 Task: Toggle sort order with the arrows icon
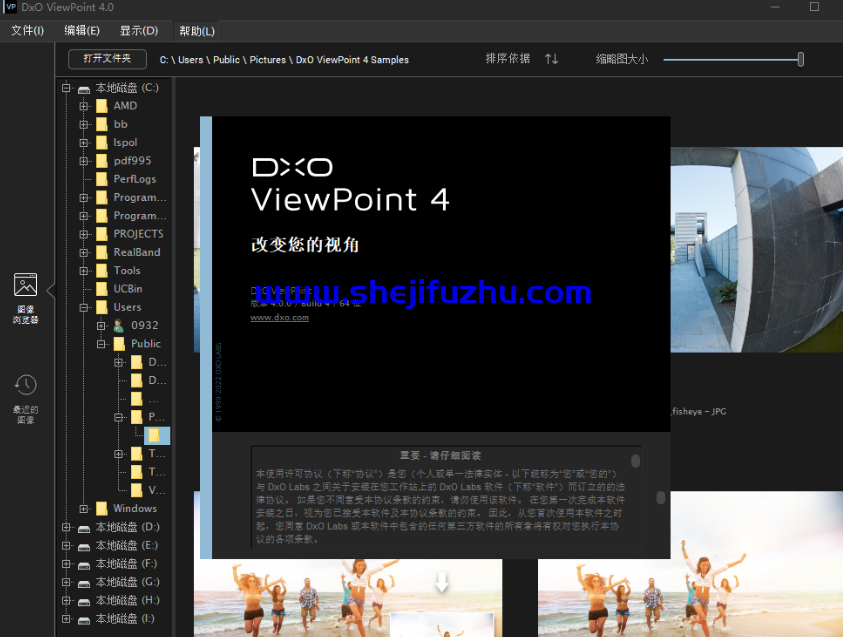point(552,59)
